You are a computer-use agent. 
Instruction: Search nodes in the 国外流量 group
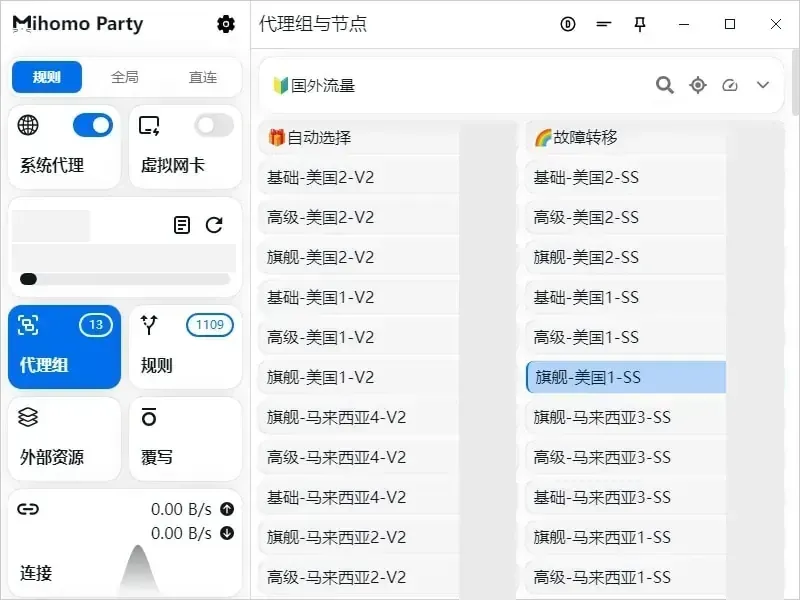coord(664,85)
